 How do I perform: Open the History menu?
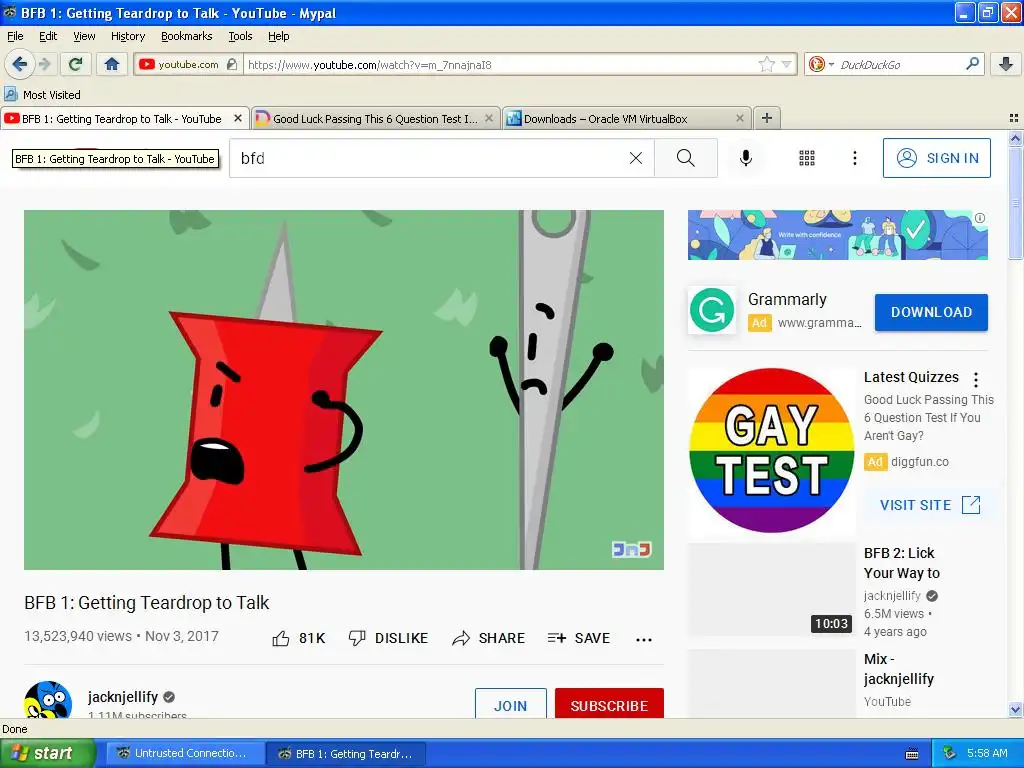pos(127,36)
